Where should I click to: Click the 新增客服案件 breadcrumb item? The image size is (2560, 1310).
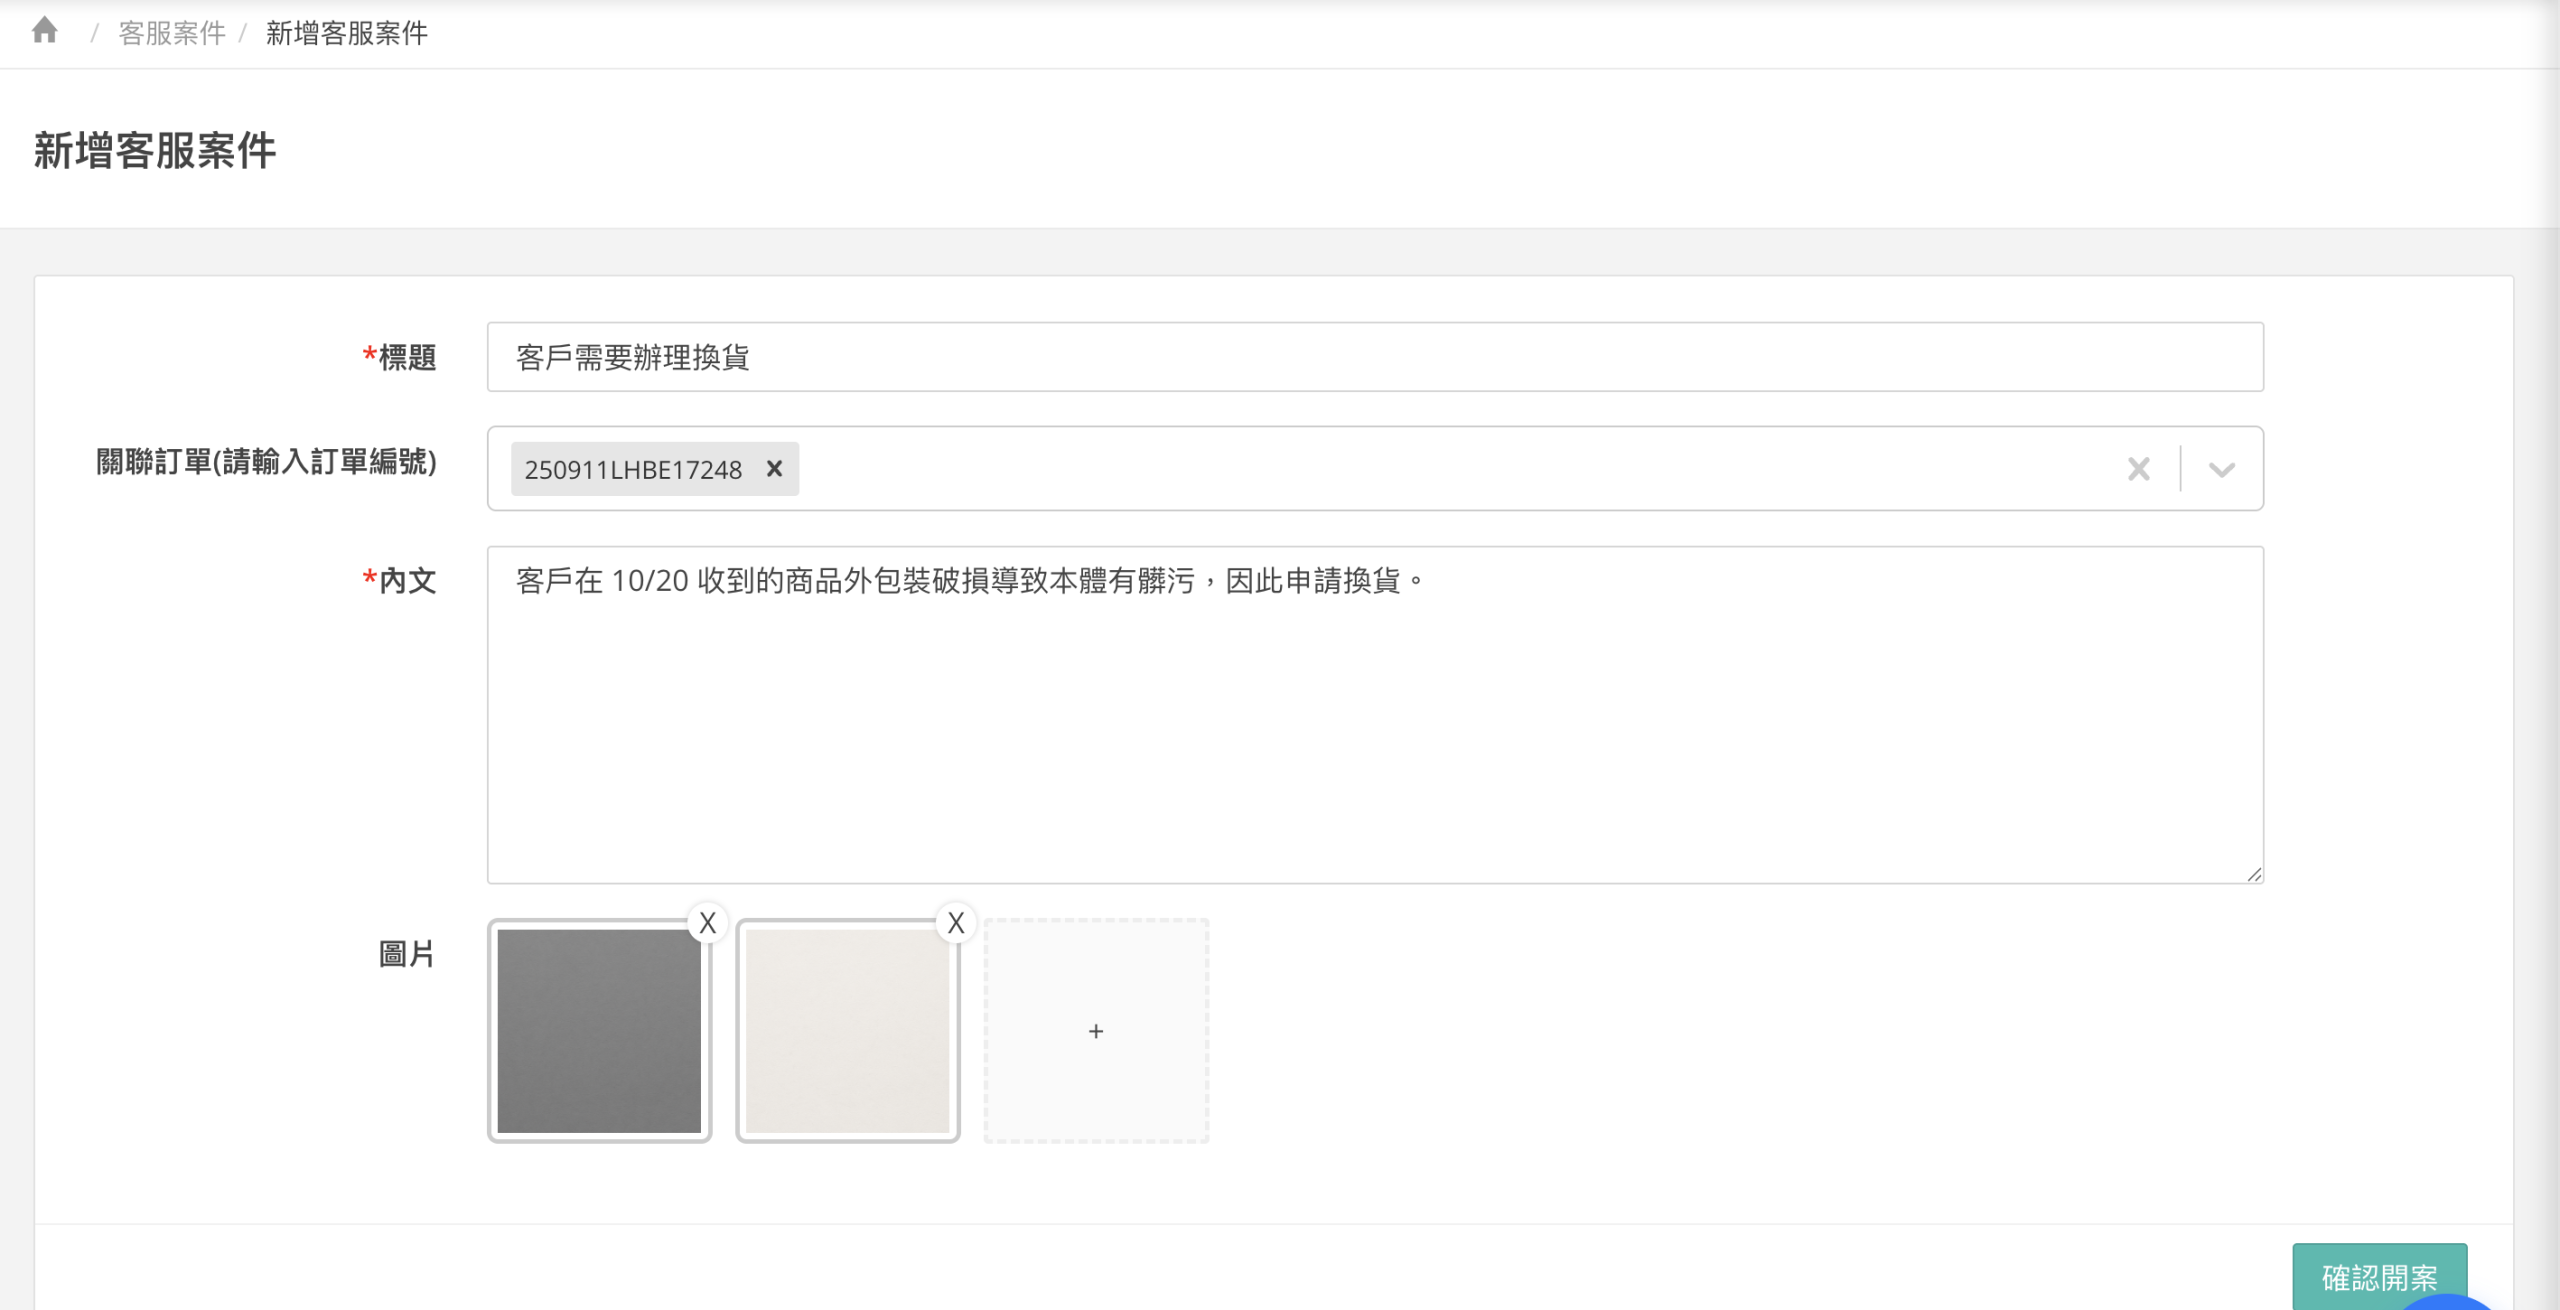point(346,33)
